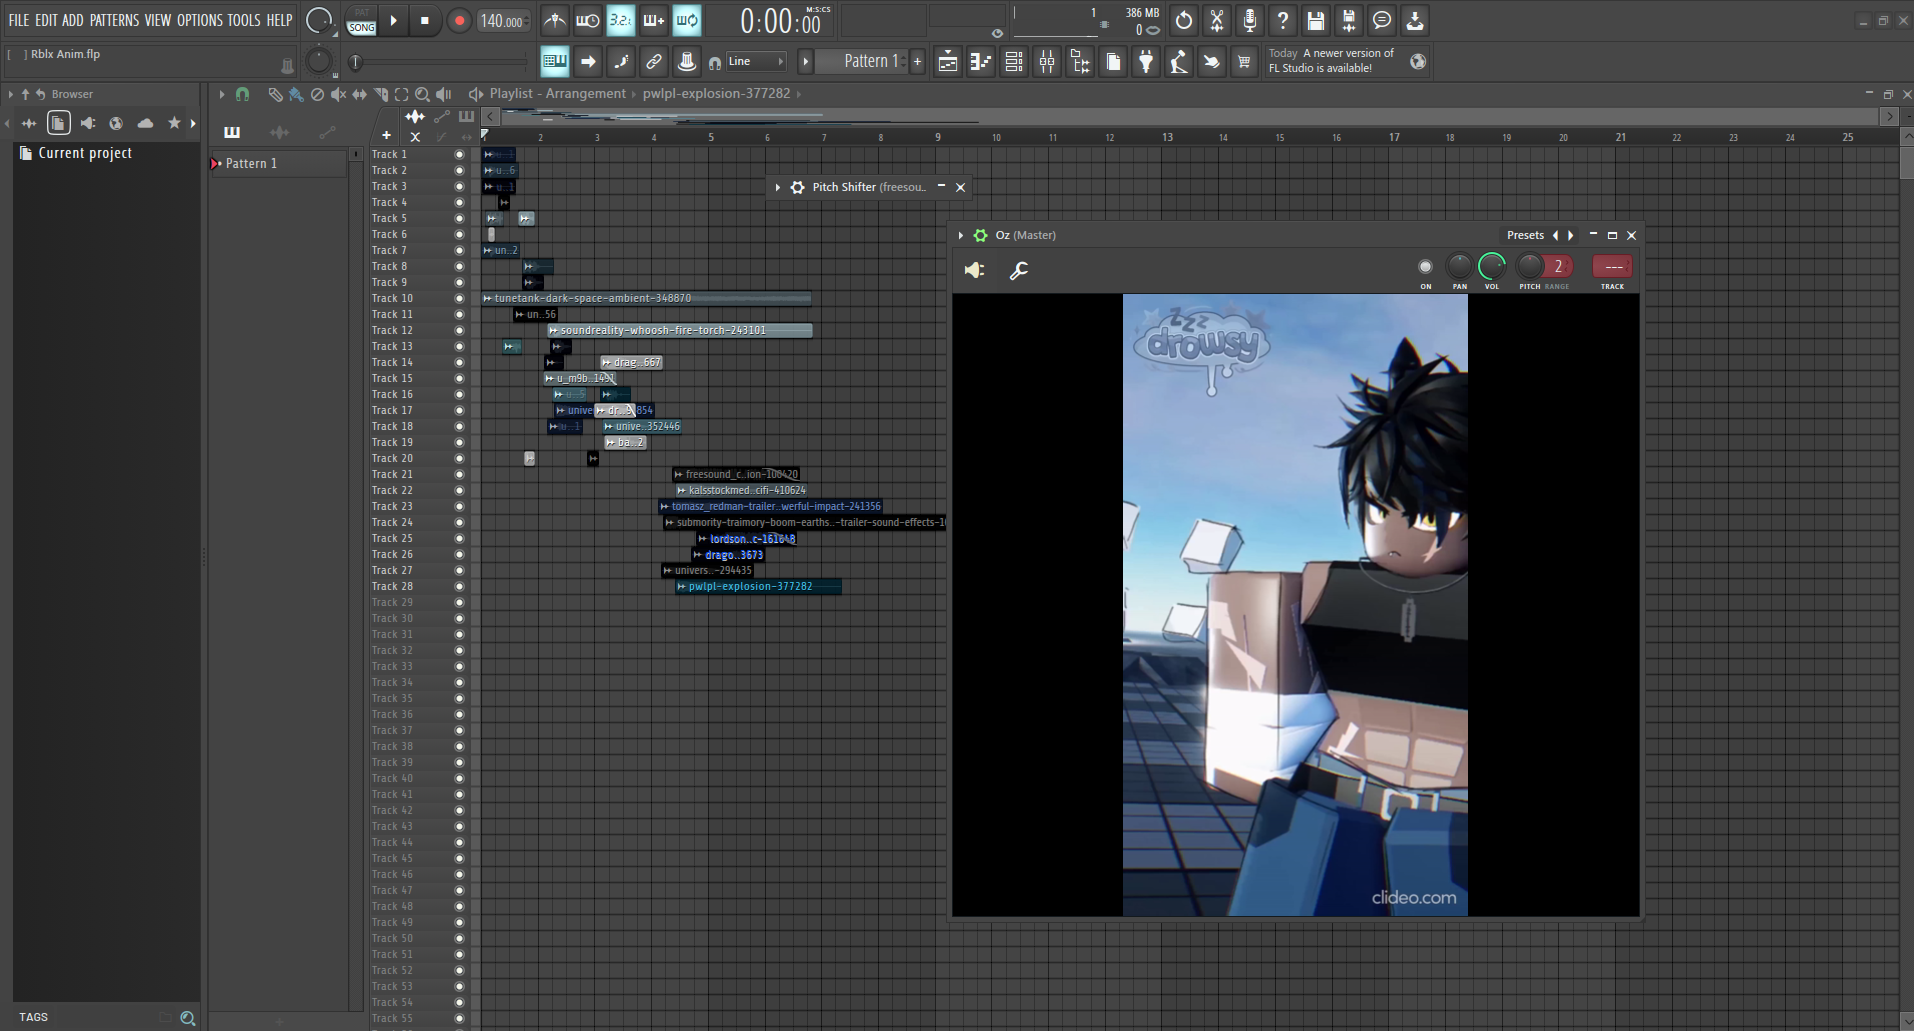Screen dimensions: 1914x1031
Task: Open the Channel rack view icon
Action: point(1014,62)
